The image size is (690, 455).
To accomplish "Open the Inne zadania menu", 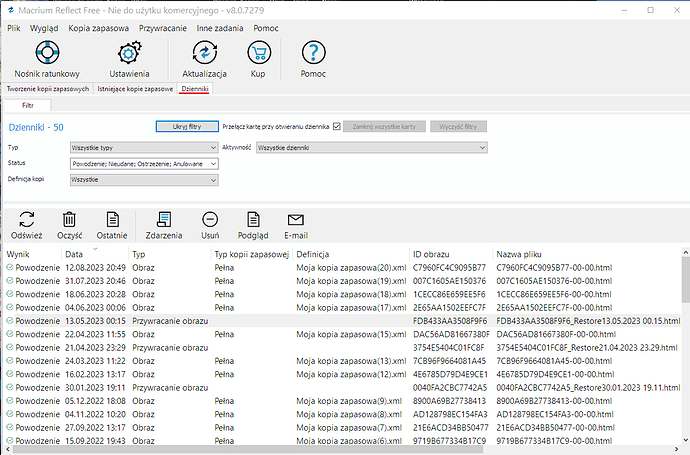I will (220, 28).
